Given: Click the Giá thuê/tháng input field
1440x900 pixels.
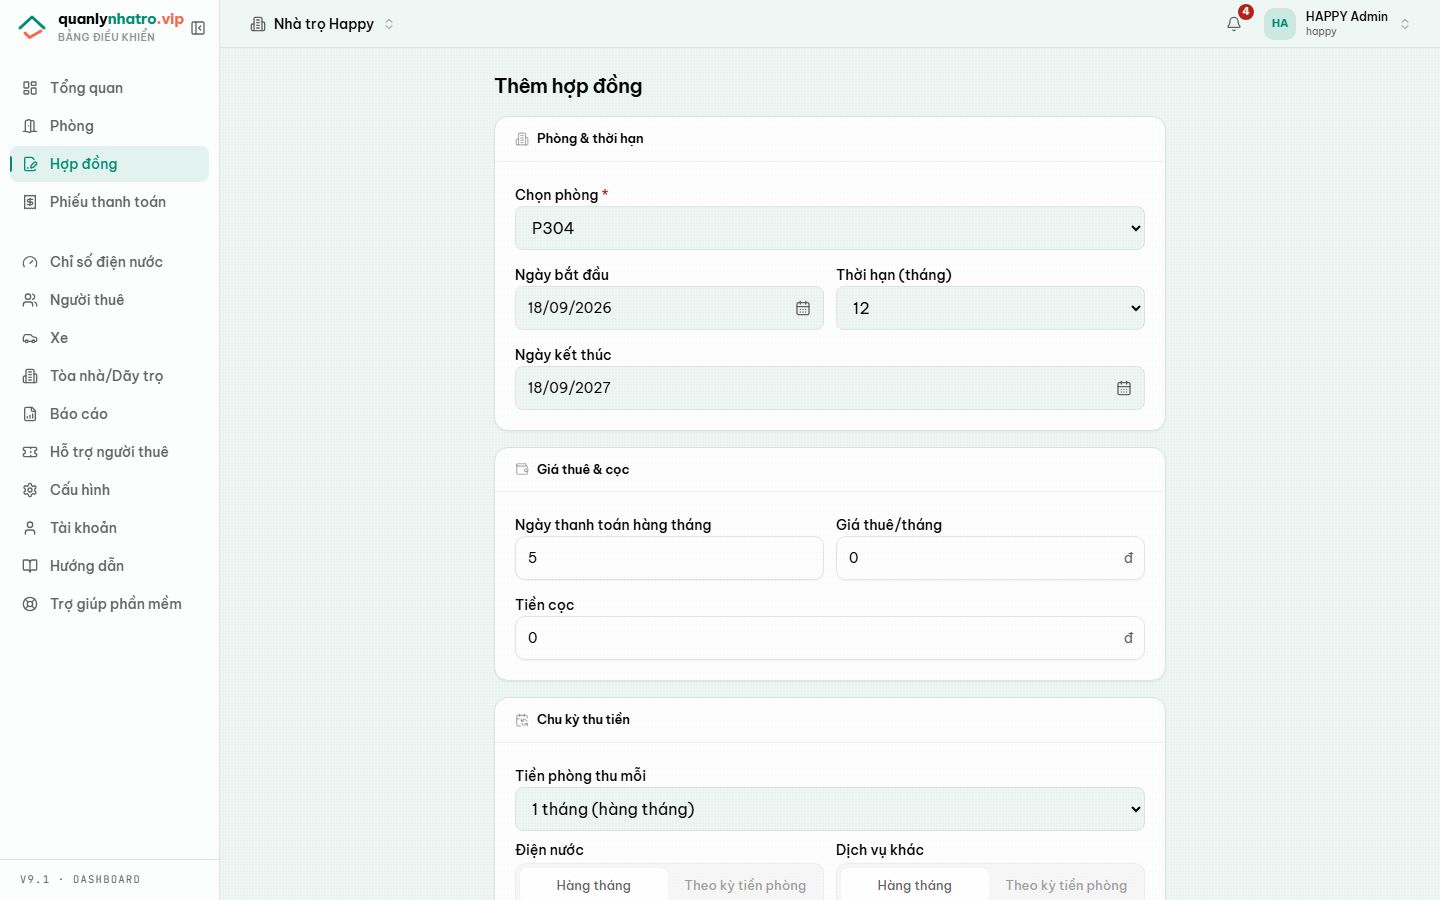Looking at the screenshot, I should [x=990, y=558].
